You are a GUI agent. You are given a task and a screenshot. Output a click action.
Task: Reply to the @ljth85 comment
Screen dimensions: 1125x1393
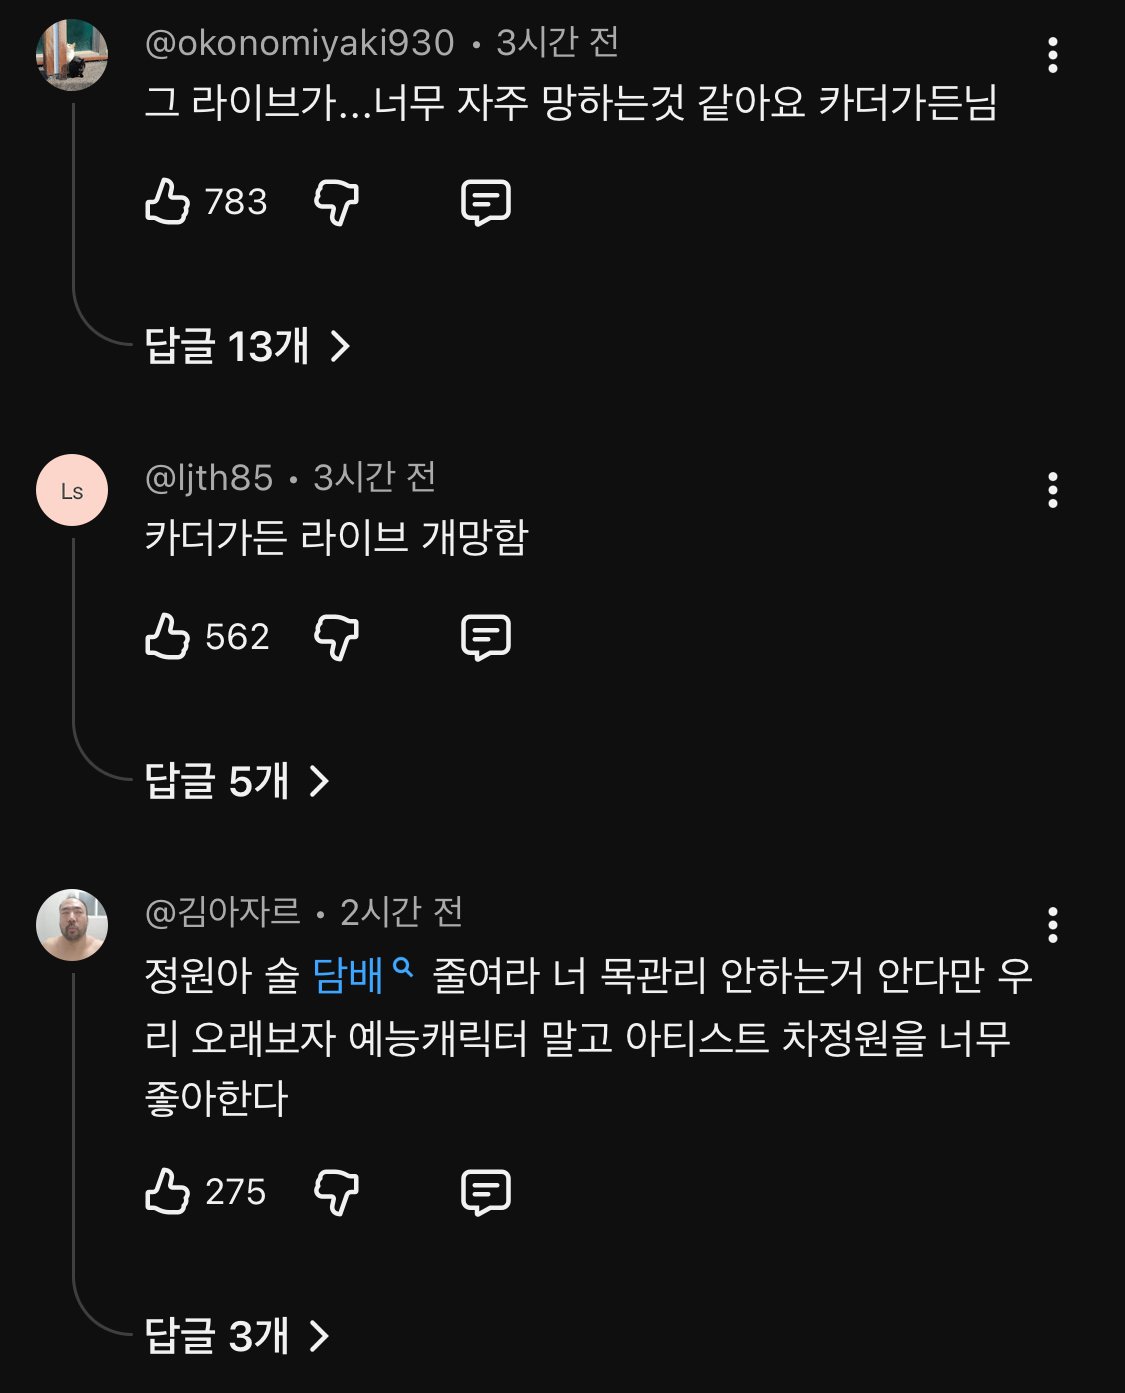pyautogui.click(x=486, y=637)
